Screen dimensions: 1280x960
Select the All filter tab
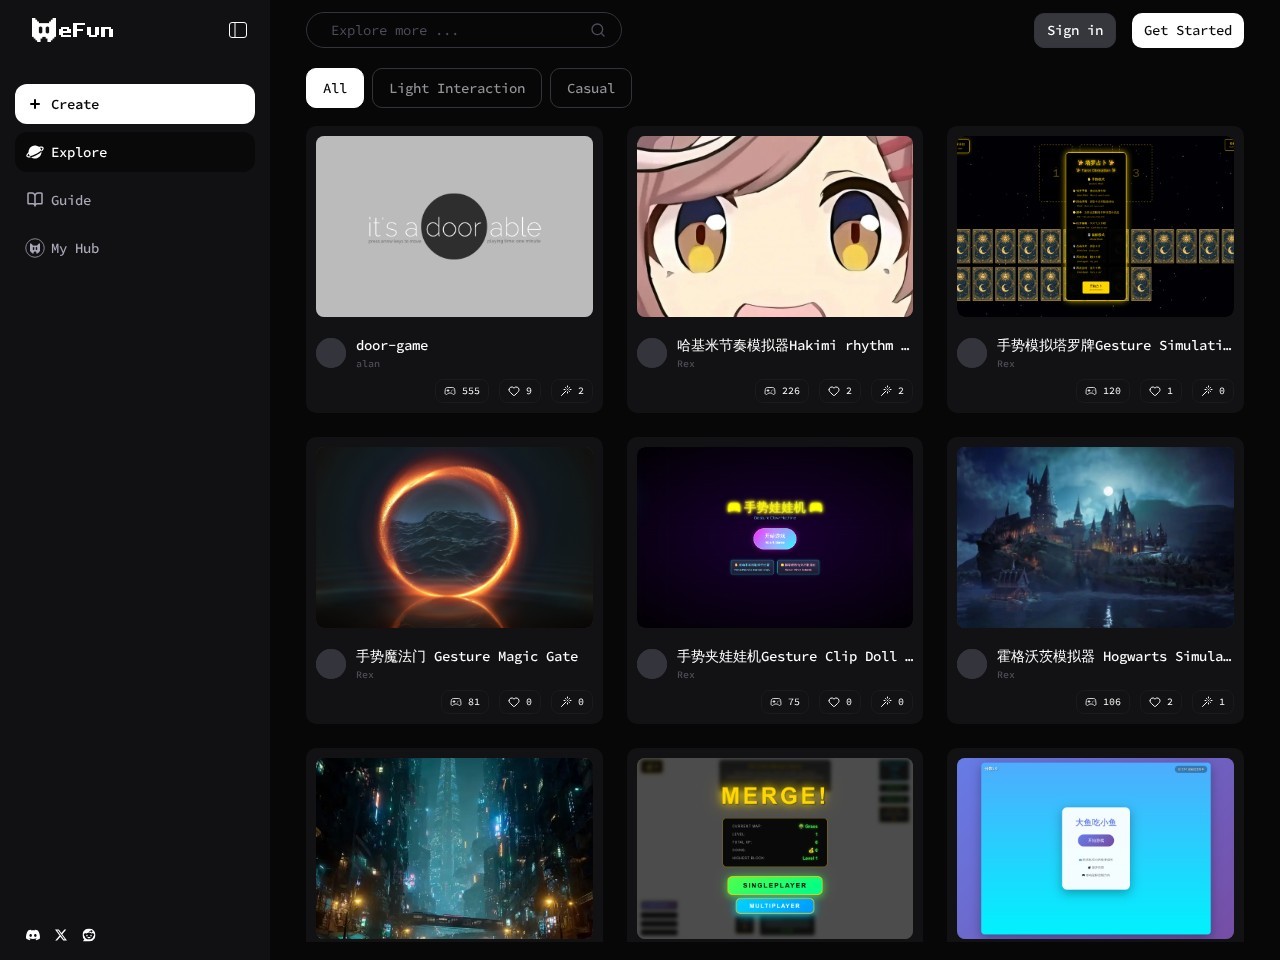(335, 88)
